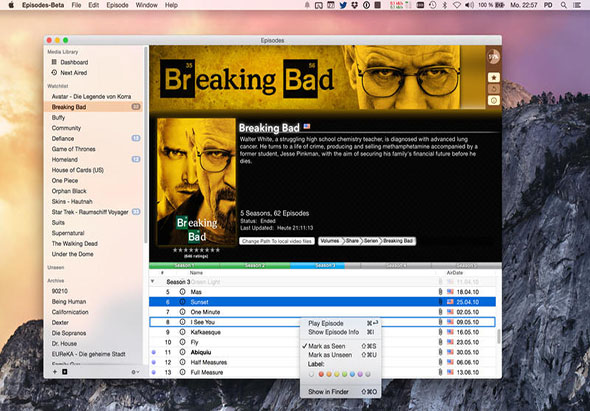590x411 pixels.
Task: Switch to the Season 2 tab
Action: pyautogui.click(x=255, y=266)
